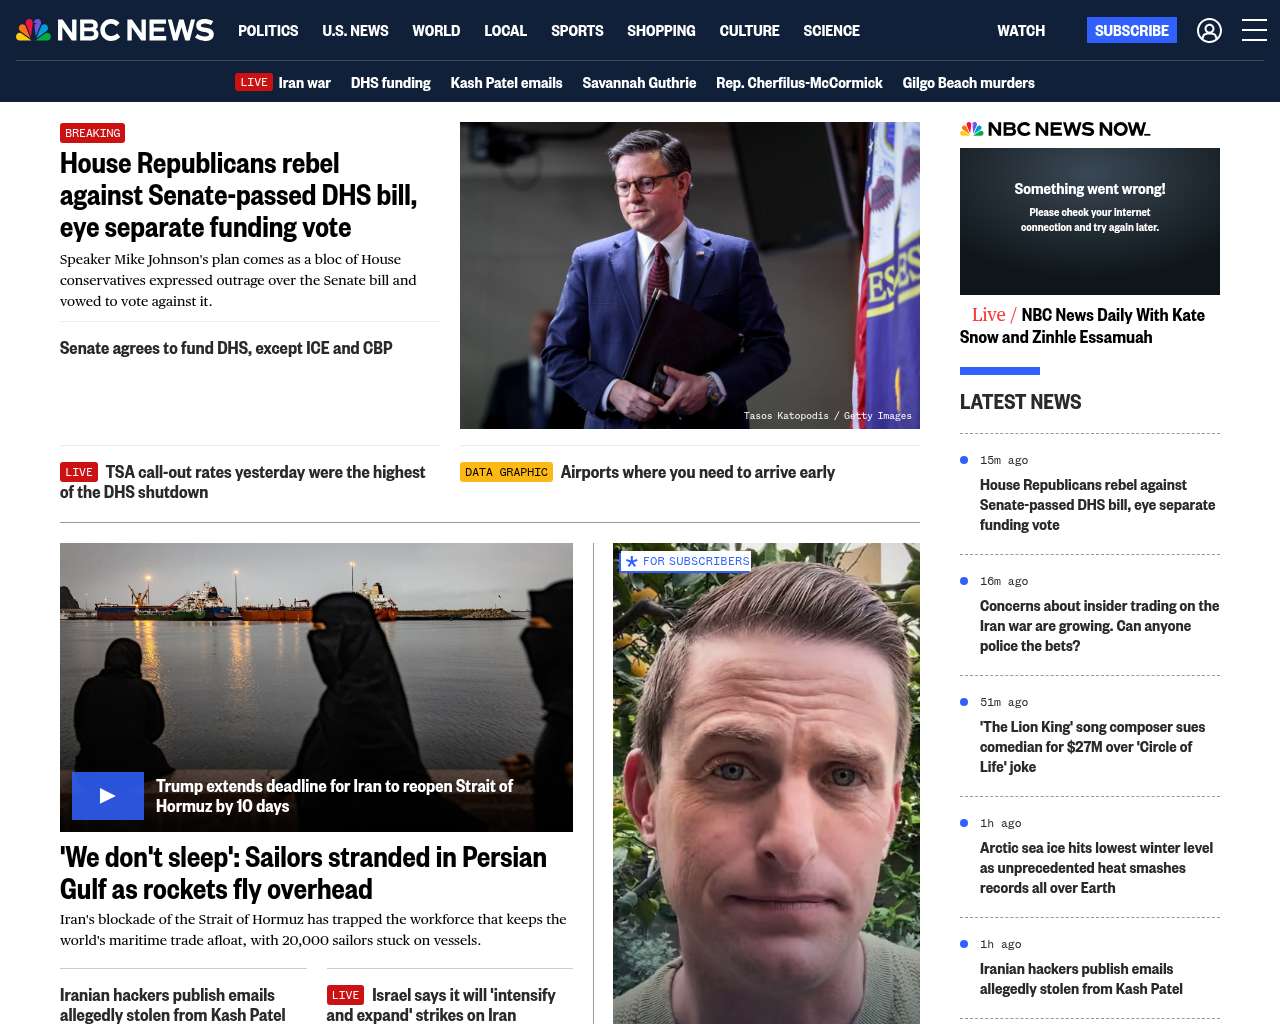Open latest news Lion King composer lawsuit story
This screenshot has width=1280, height=1024.
[1092, 747]
